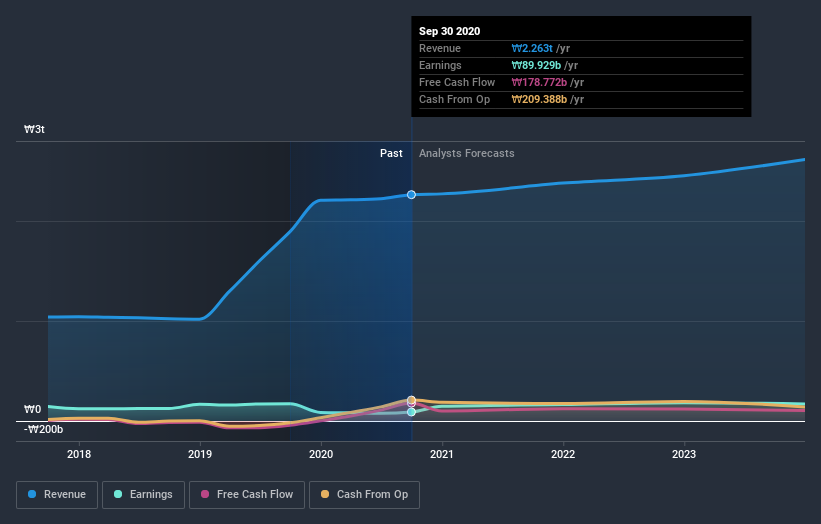Click the orange Cash From Op data point

pos(412,400)
